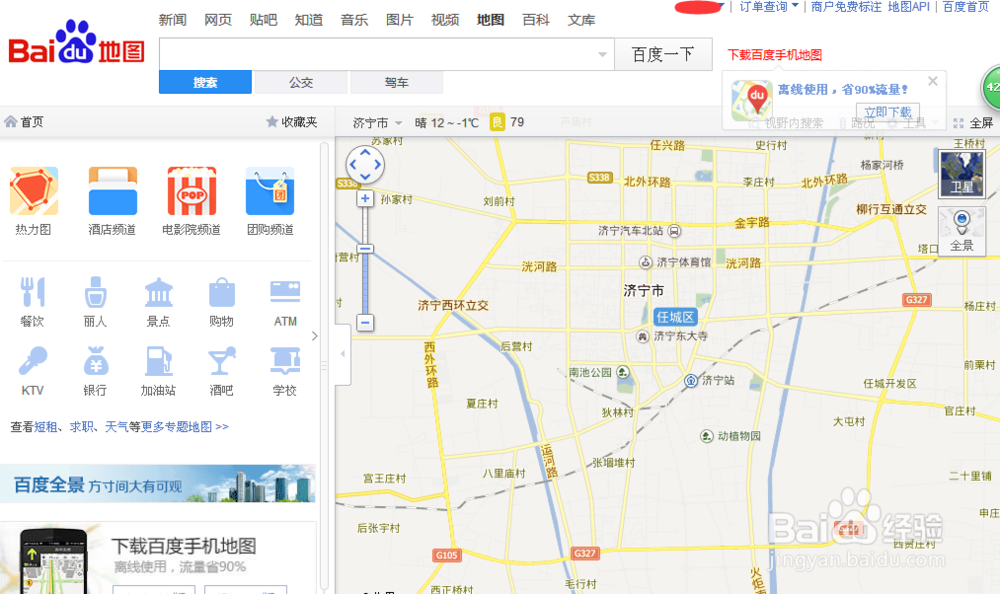Select the 银行 bank category icon

pos(96,360)
